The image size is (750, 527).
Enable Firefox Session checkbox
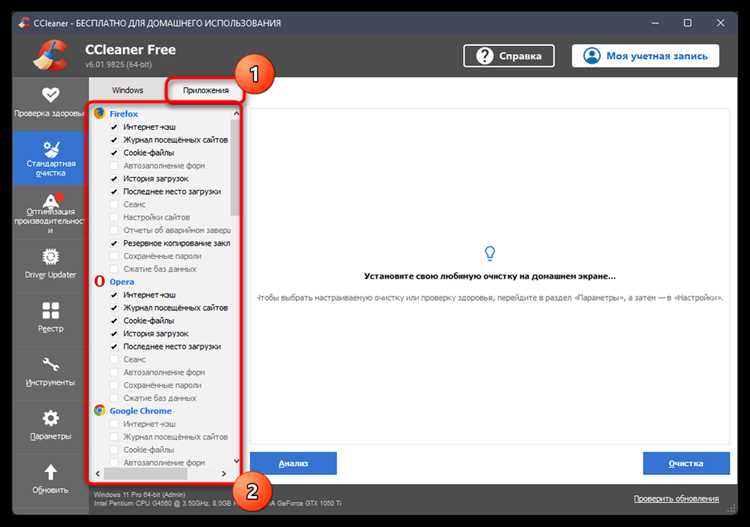[114, 205]
